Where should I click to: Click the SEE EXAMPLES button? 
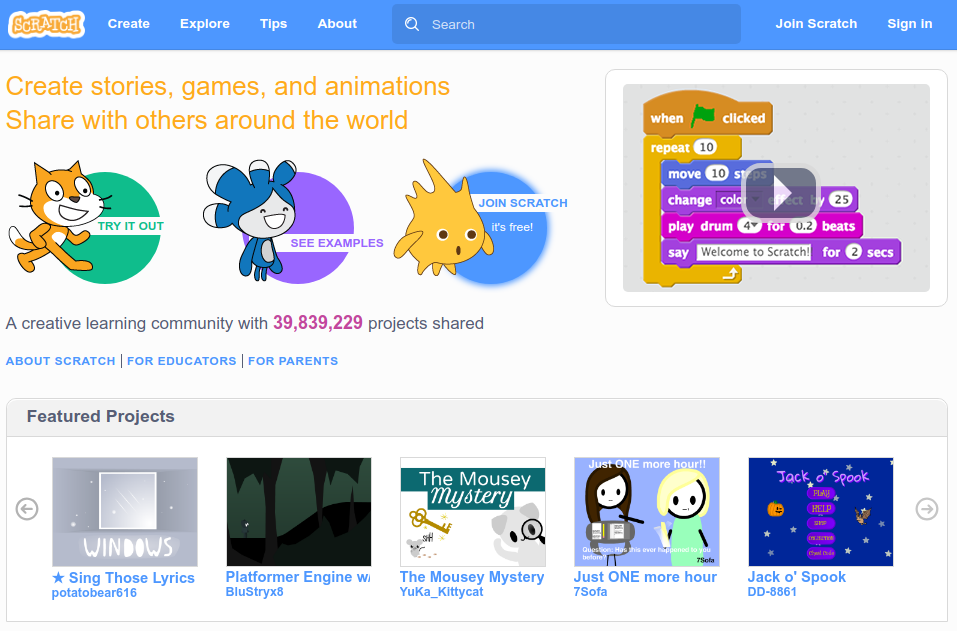click(337, 243)
